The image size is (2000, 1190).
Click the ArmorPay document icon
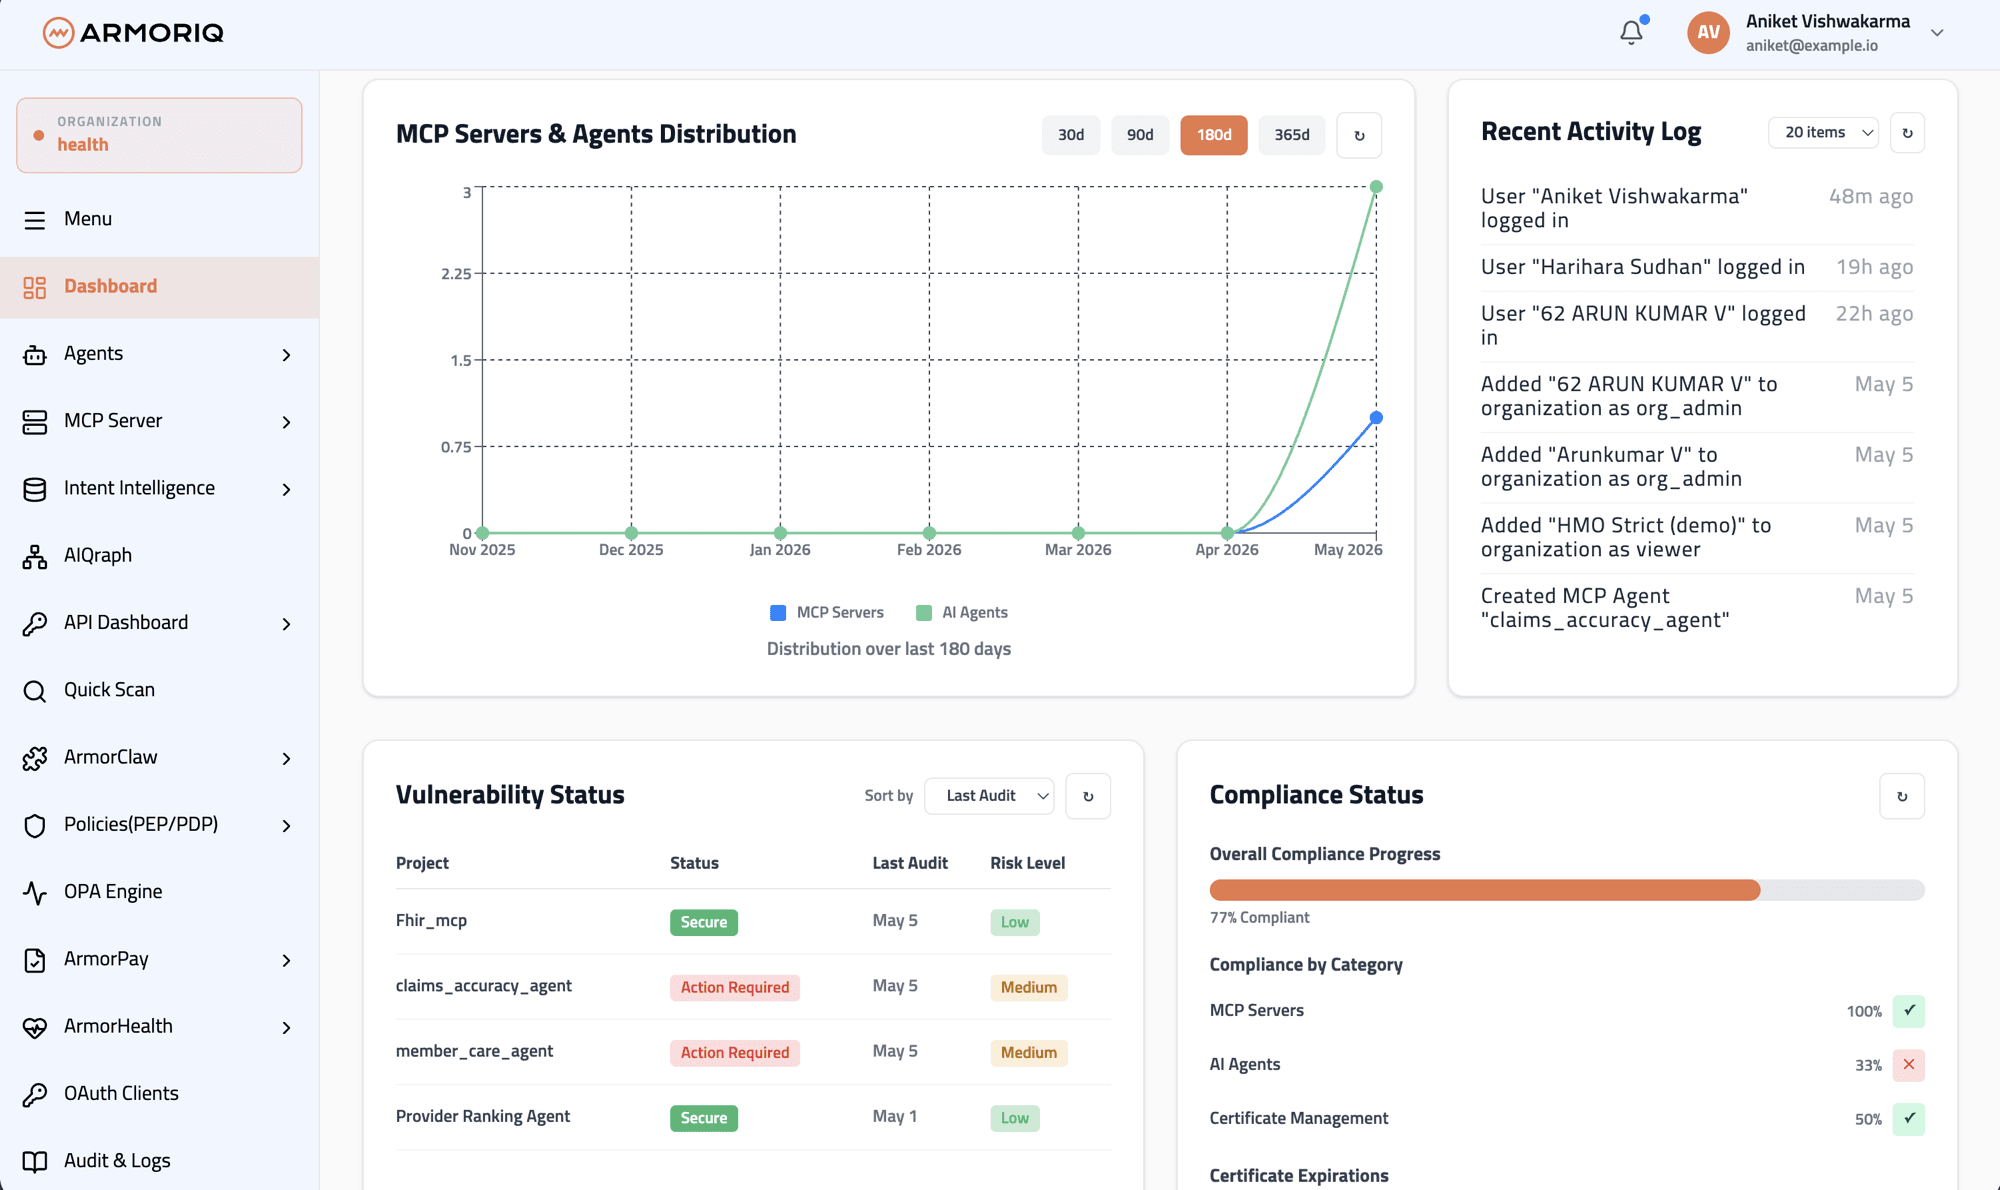(35, 960)
